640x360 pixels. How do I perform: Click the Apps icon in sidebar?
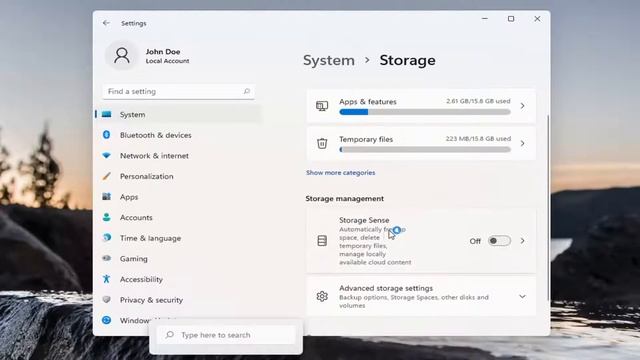107,196
